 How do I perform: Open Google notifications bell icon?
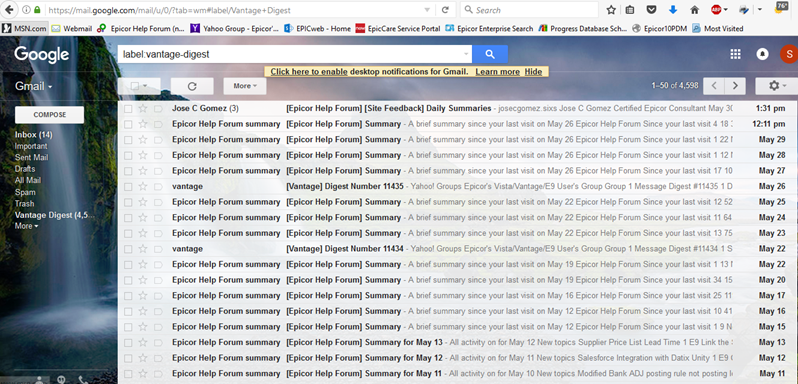(x=762, y=54)
